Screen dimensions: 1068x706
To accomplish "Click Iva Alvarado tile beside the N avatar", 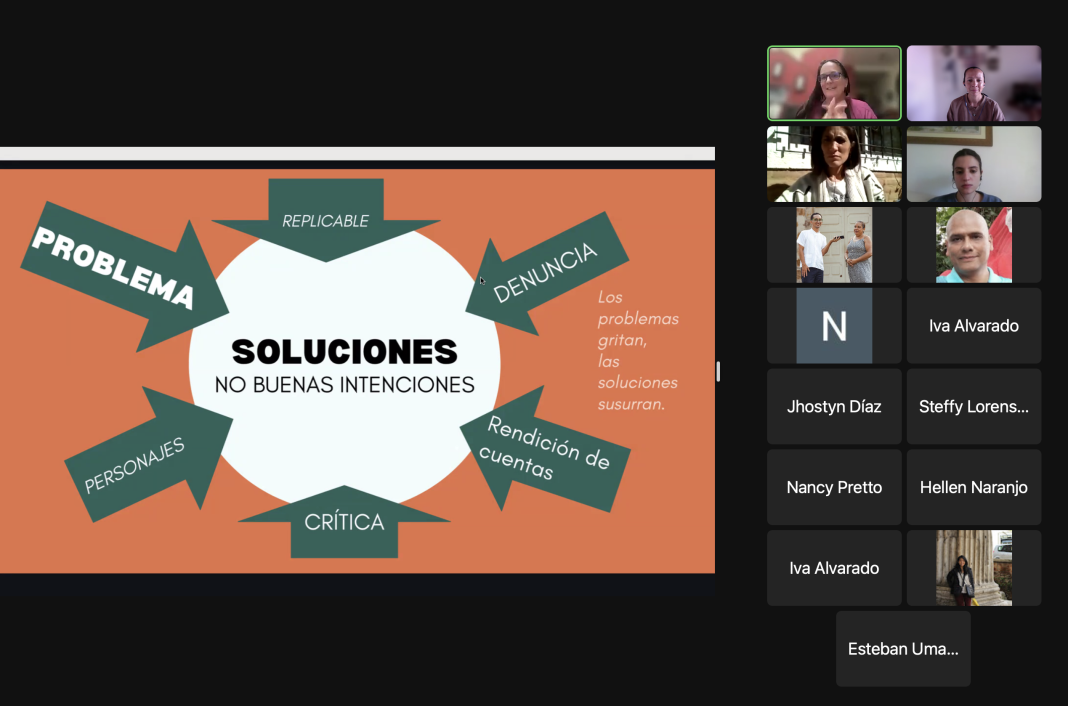I will 973,326.
